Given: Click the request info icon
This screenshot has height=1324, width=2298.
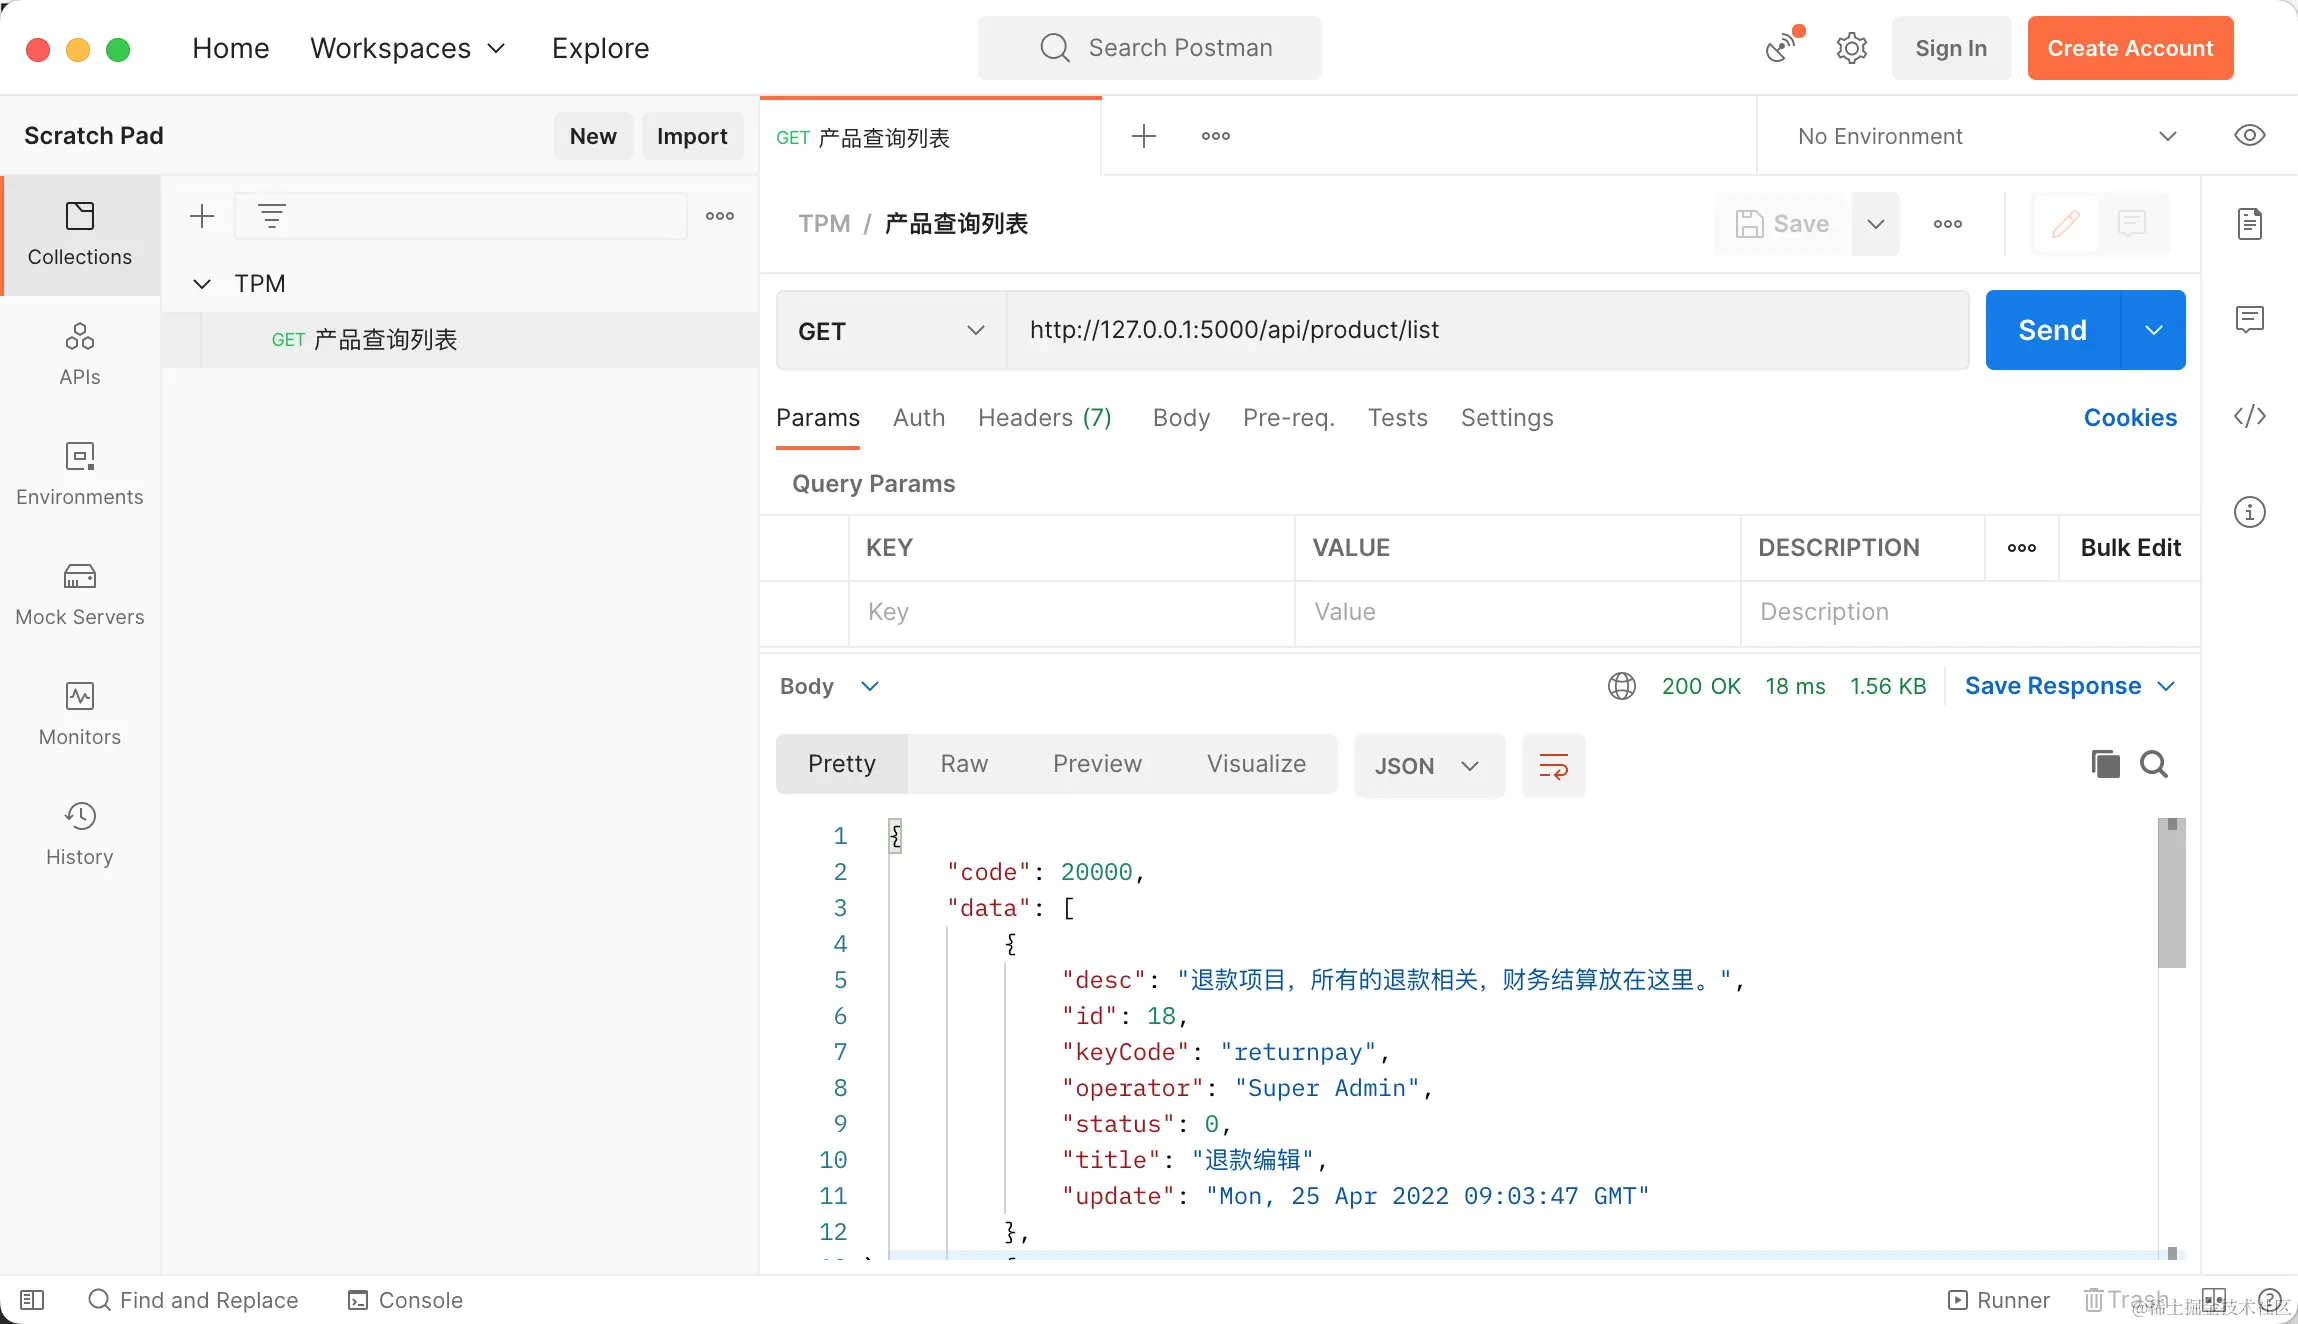Looking at the screenshot, I should click(x=2249, y=512).
